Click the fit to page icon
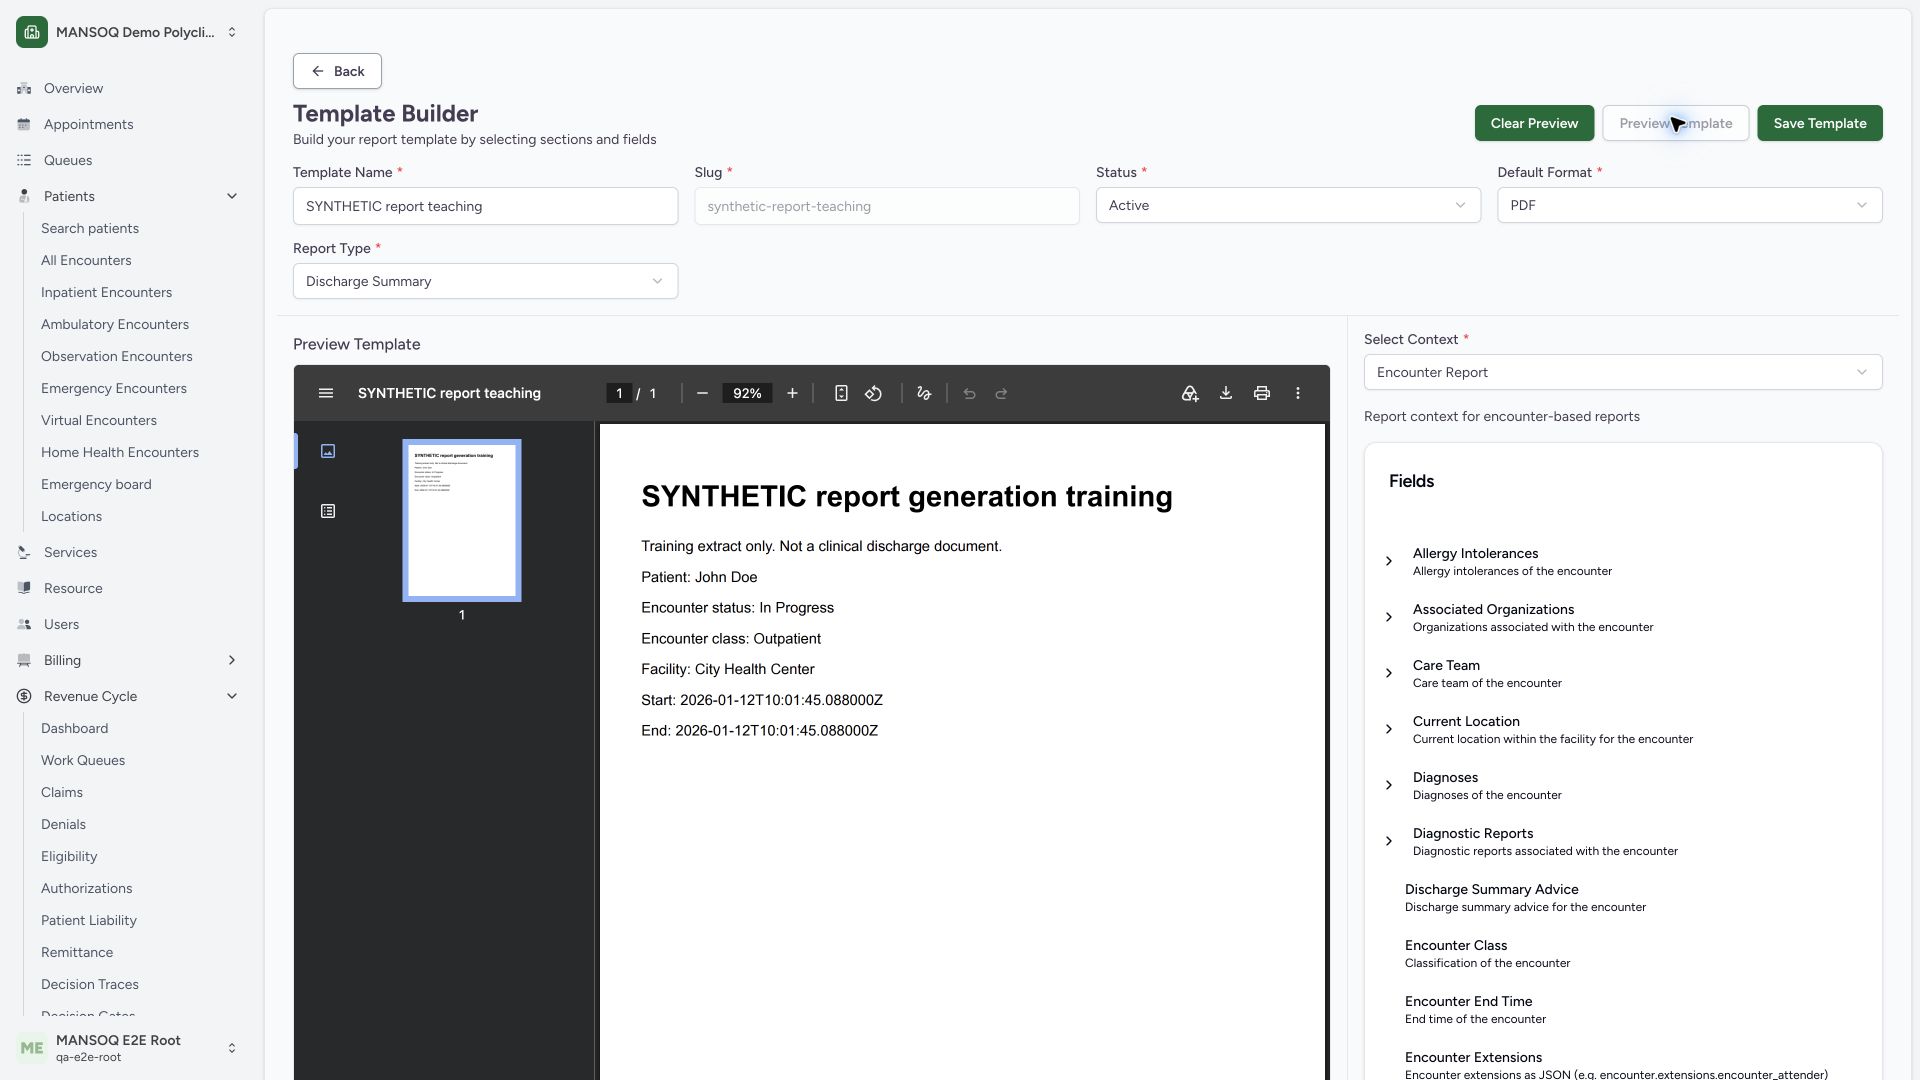Image resolution: width=1920 pixels, height=1080 pixels. (x=841, y=393)
